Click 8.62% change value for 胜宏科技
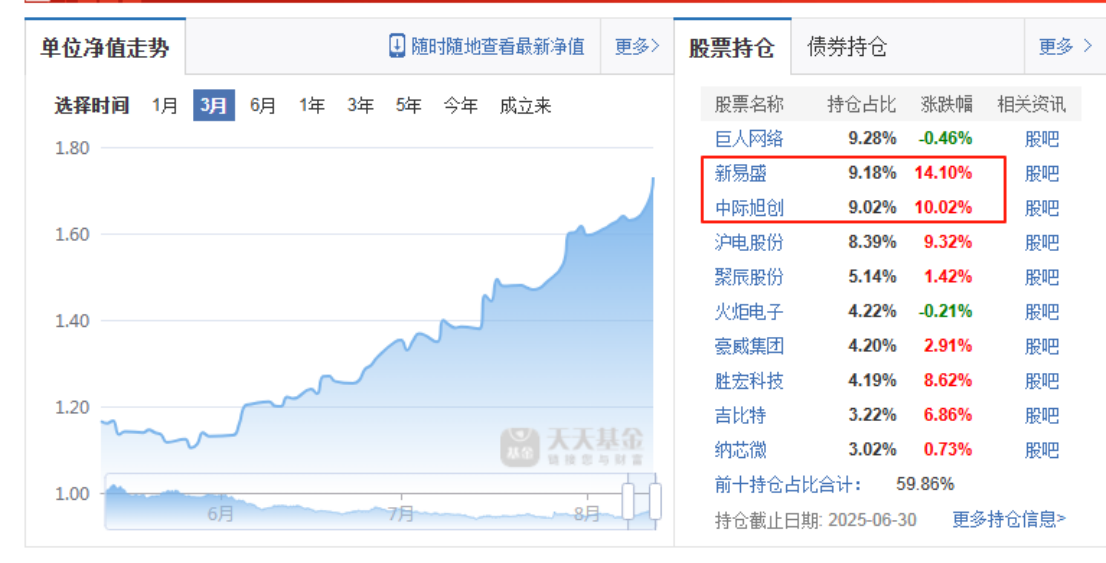This screenshot has width=1106, height=563. click(948, 381)
